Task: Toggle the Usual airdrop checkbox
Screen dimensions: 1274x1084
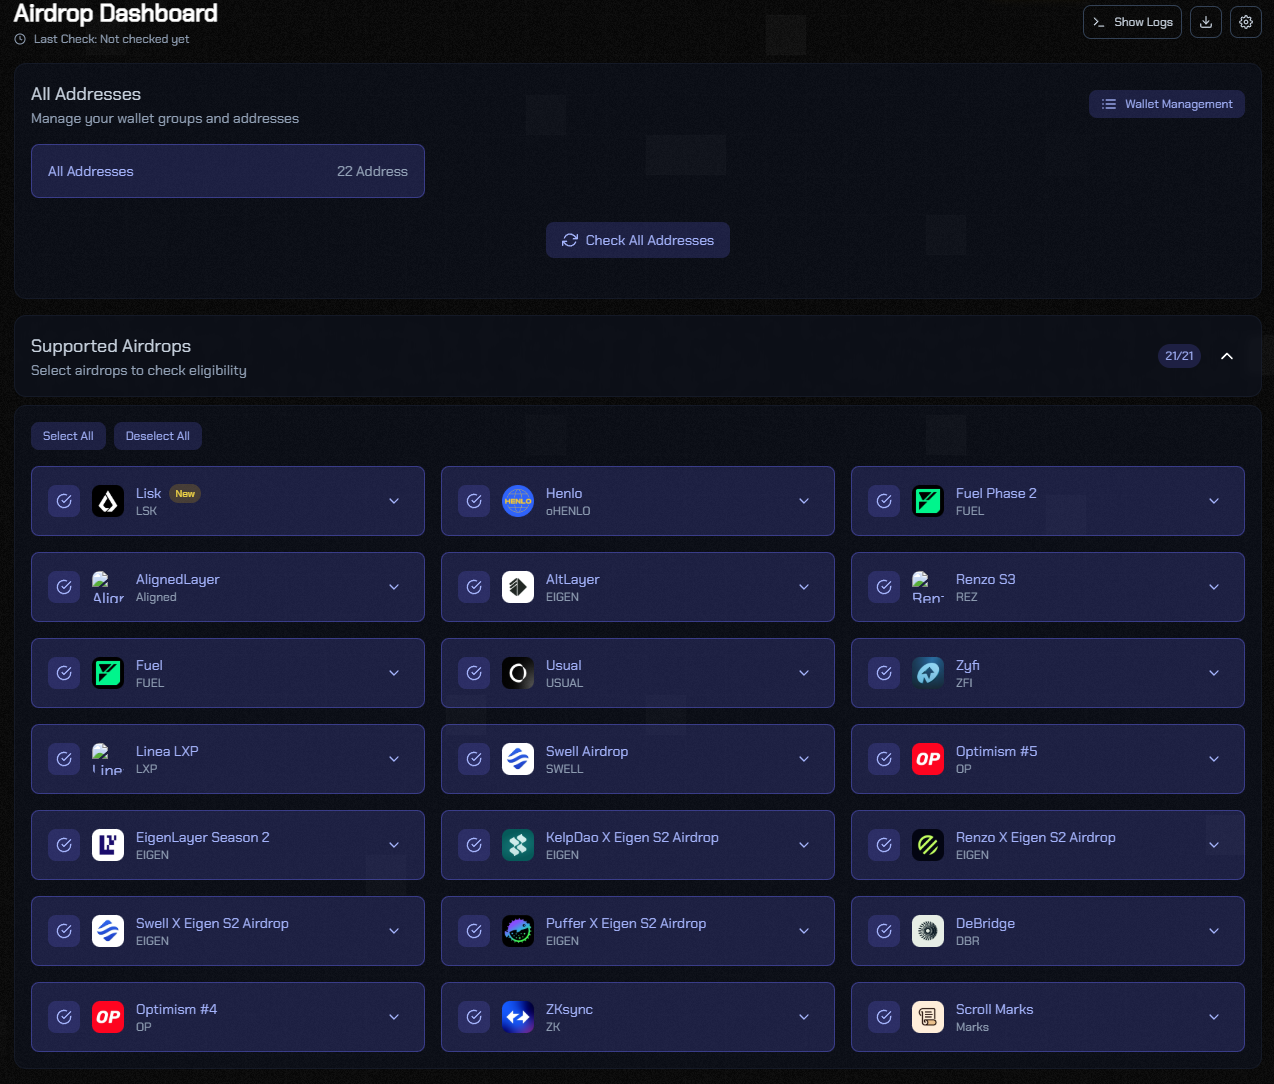Action: (x=474, y=673)
